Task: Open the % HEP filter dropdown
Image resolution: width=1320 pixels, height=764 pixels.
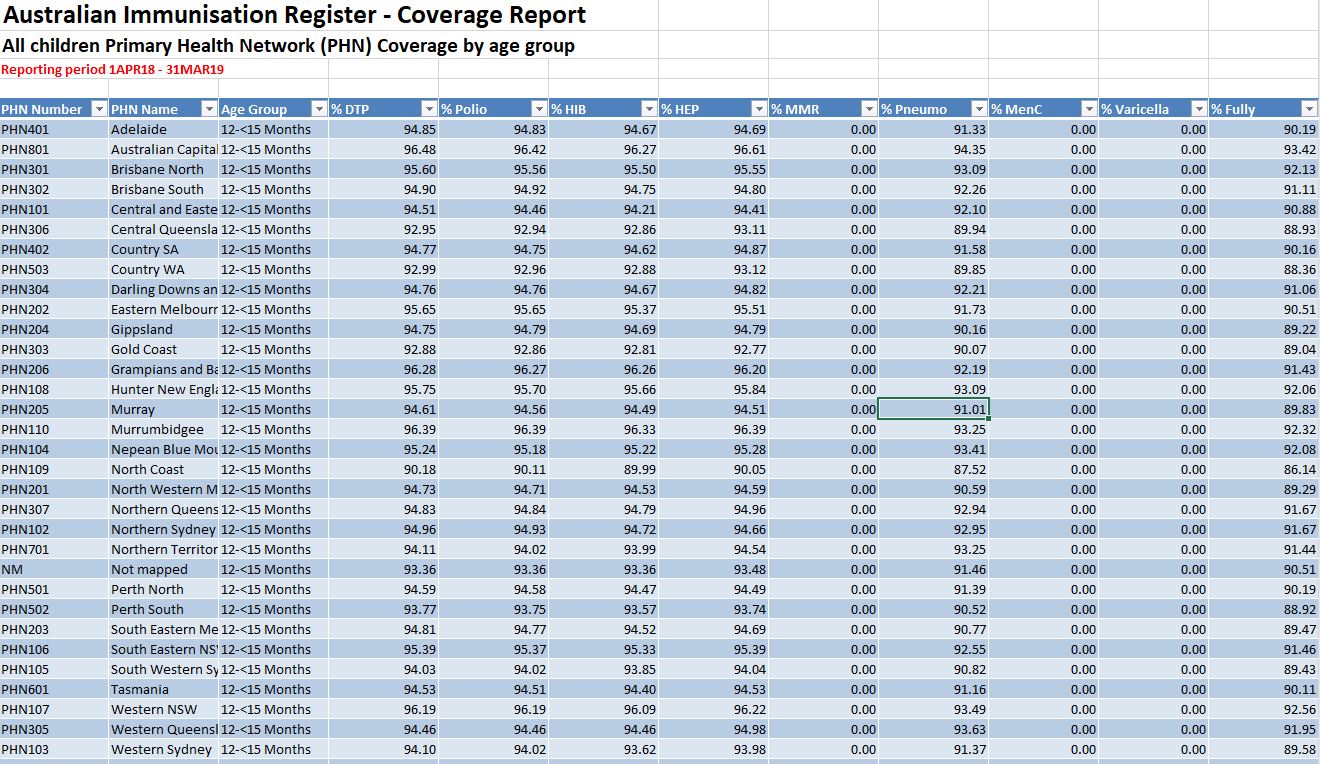Action: click(758, 109)
